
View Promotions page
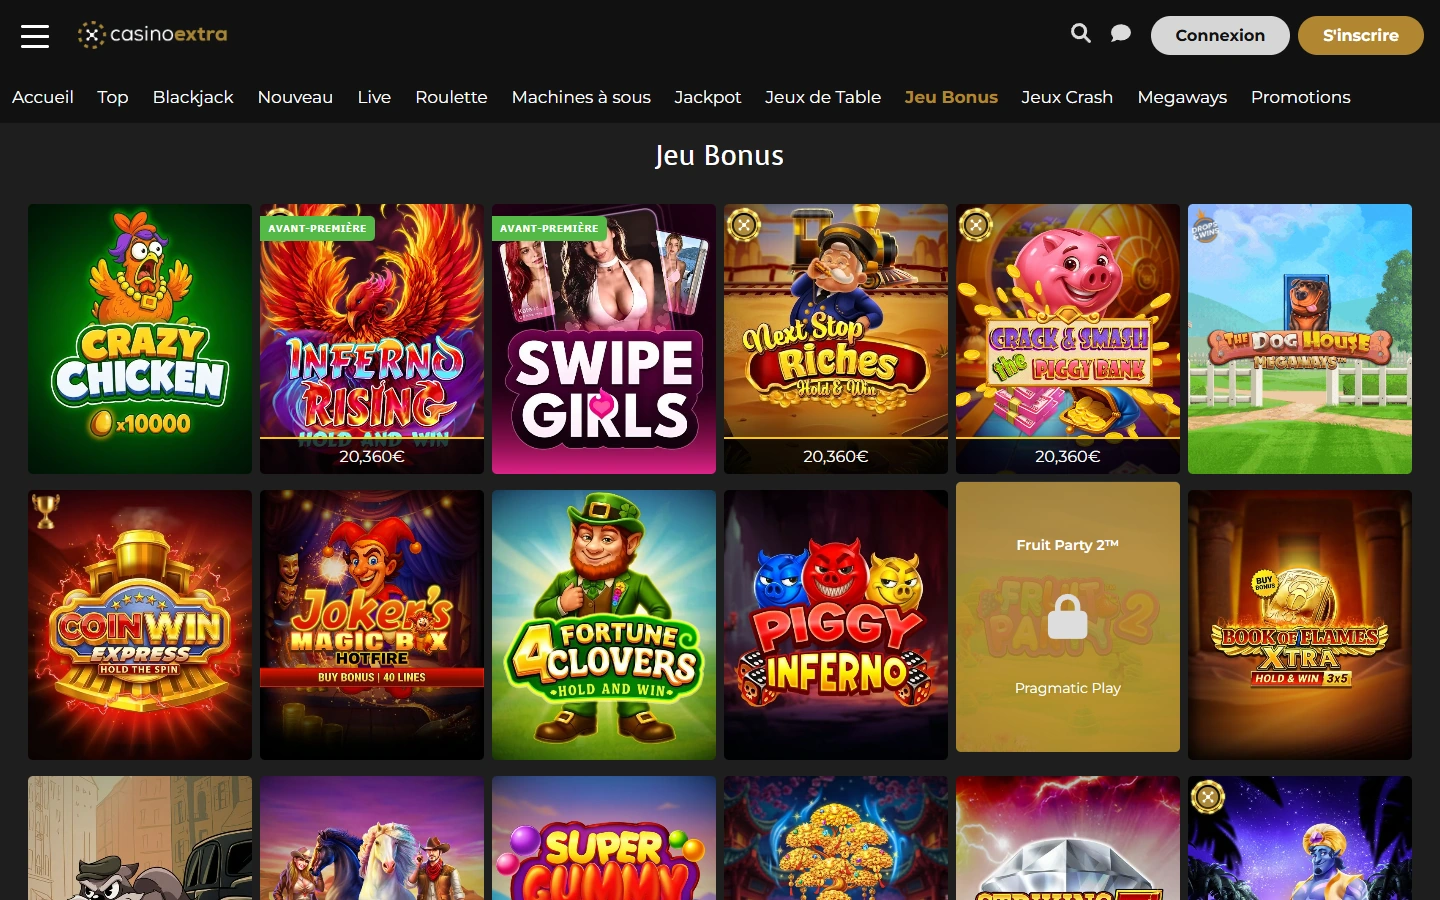coord(1300,97)
